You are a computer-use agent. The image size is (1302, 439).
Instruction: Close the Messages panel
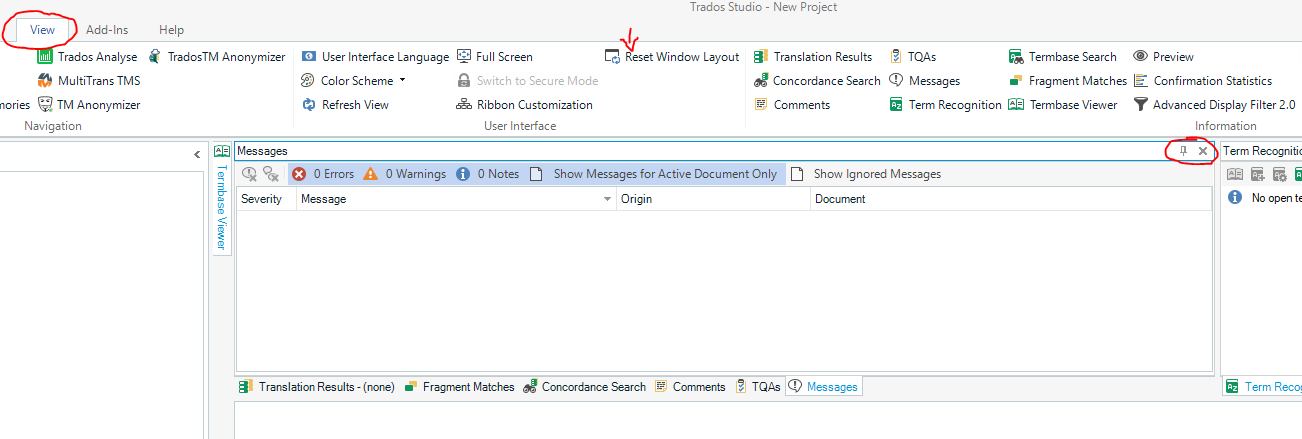pos(1203,151)
